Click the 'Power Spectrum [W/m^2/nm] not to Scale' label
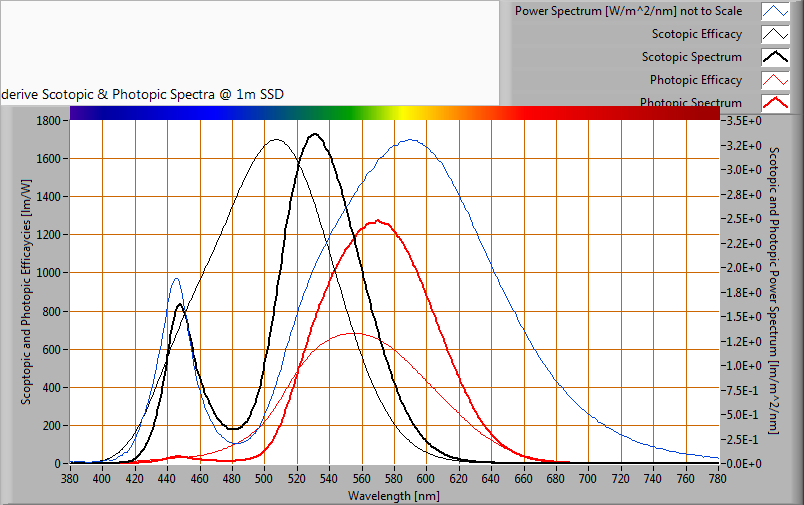The width and height of the screenshot is (804, 505). 628,12
